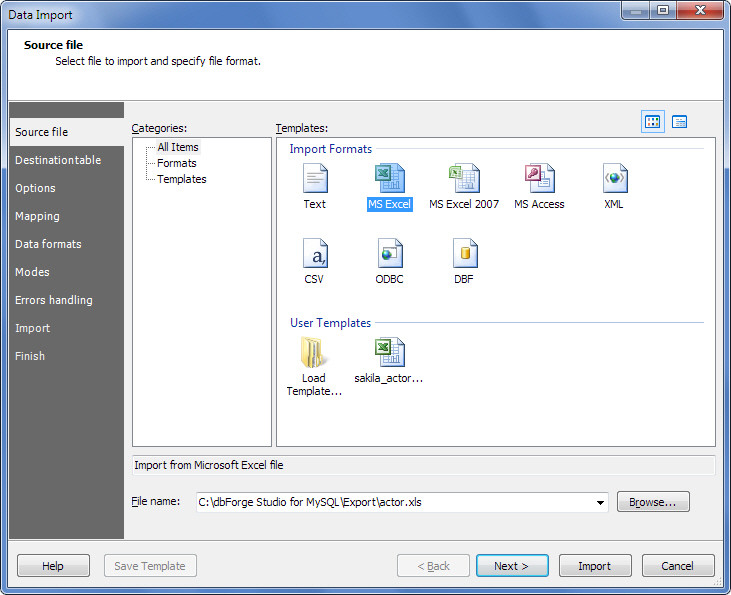Click the Import Formats group header
This screenshot has width=731, height=595.
[331, 149]
